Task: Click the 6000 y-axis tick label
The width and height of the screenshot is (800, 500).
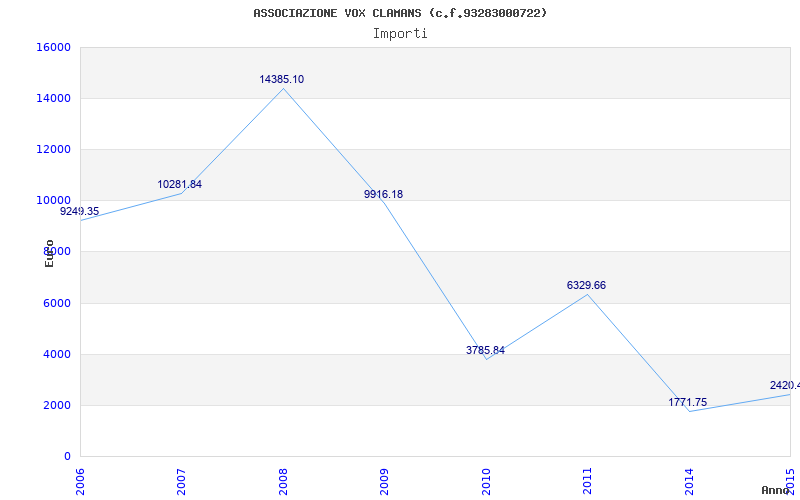Action: (57, 303)
